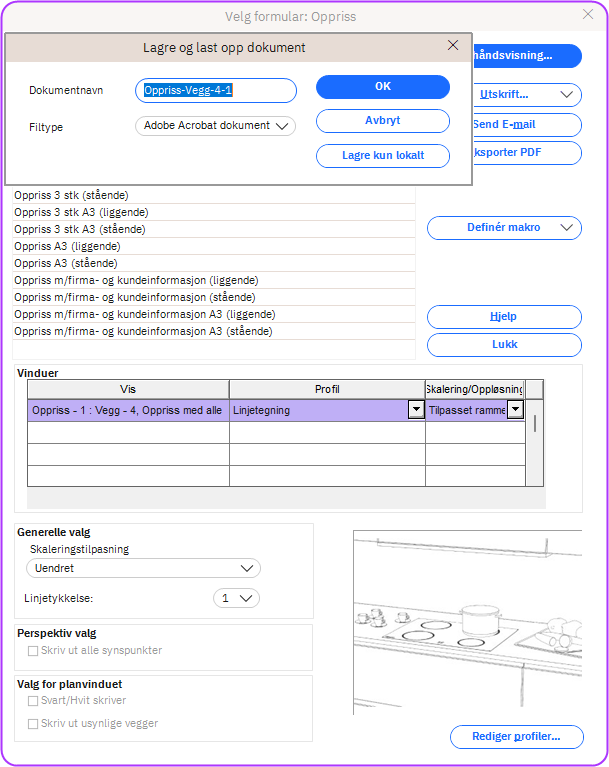Viewport: 609px width, 767px height.
Task: Click Lukk to close the form
Action: tap(504, 345)
